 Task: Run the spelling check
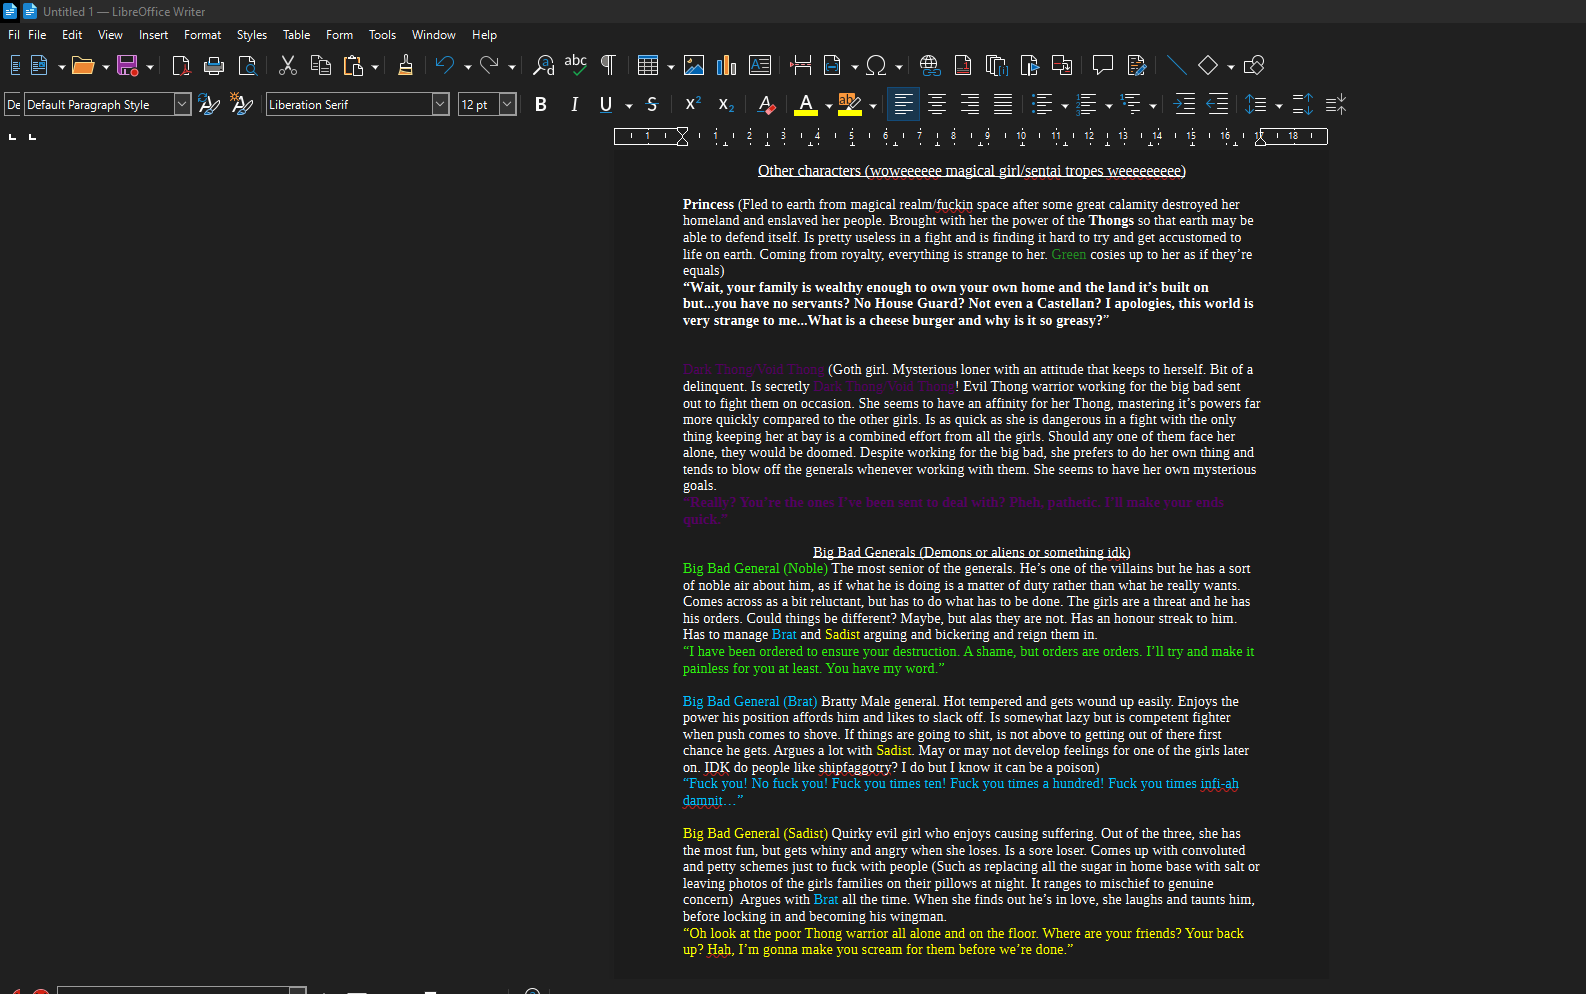[x=576, y=66]
